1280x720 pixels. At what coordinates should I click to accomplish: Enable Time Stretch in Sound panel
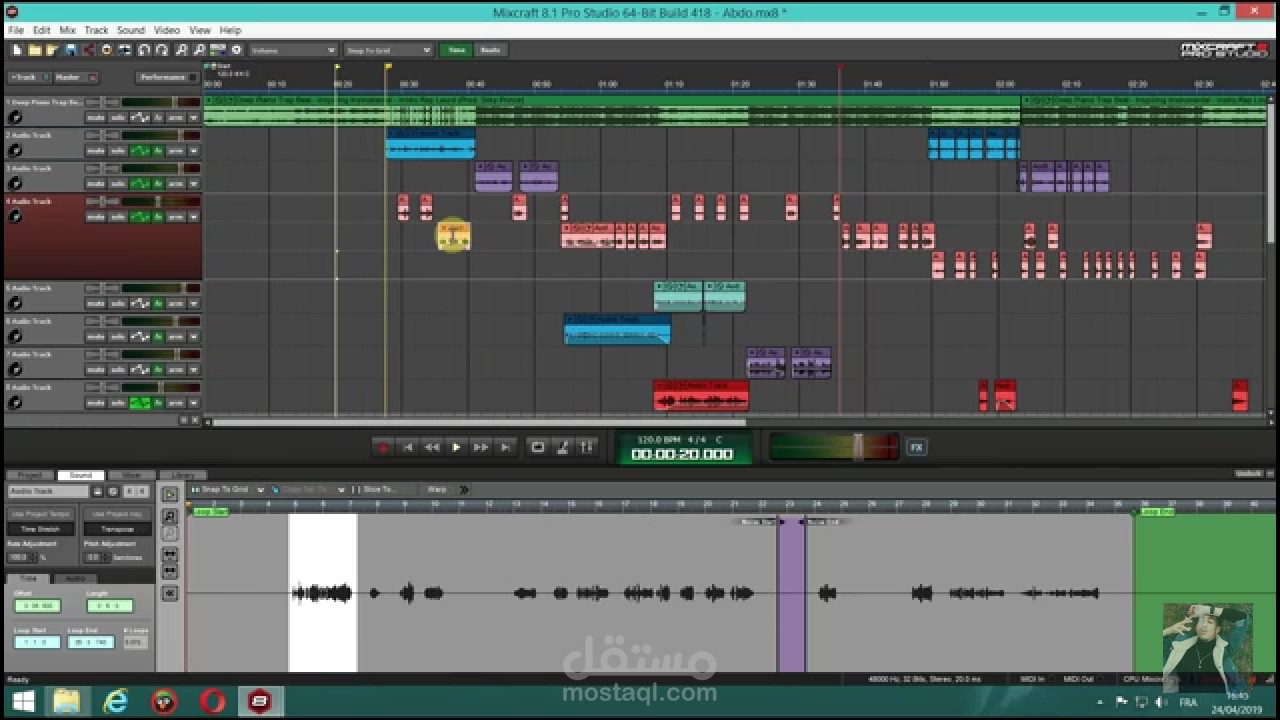point(40,529)
